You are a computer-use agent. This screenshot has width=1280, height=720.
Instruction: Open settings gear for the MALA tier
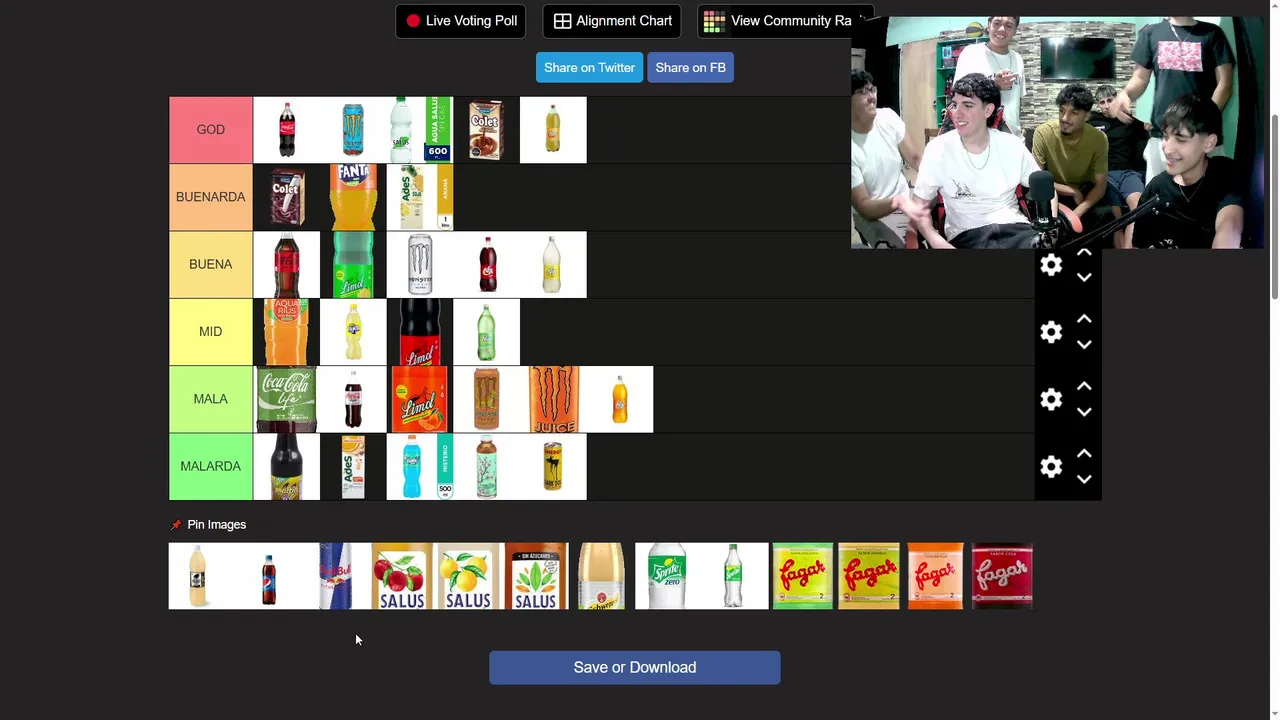click(1051, 399)
